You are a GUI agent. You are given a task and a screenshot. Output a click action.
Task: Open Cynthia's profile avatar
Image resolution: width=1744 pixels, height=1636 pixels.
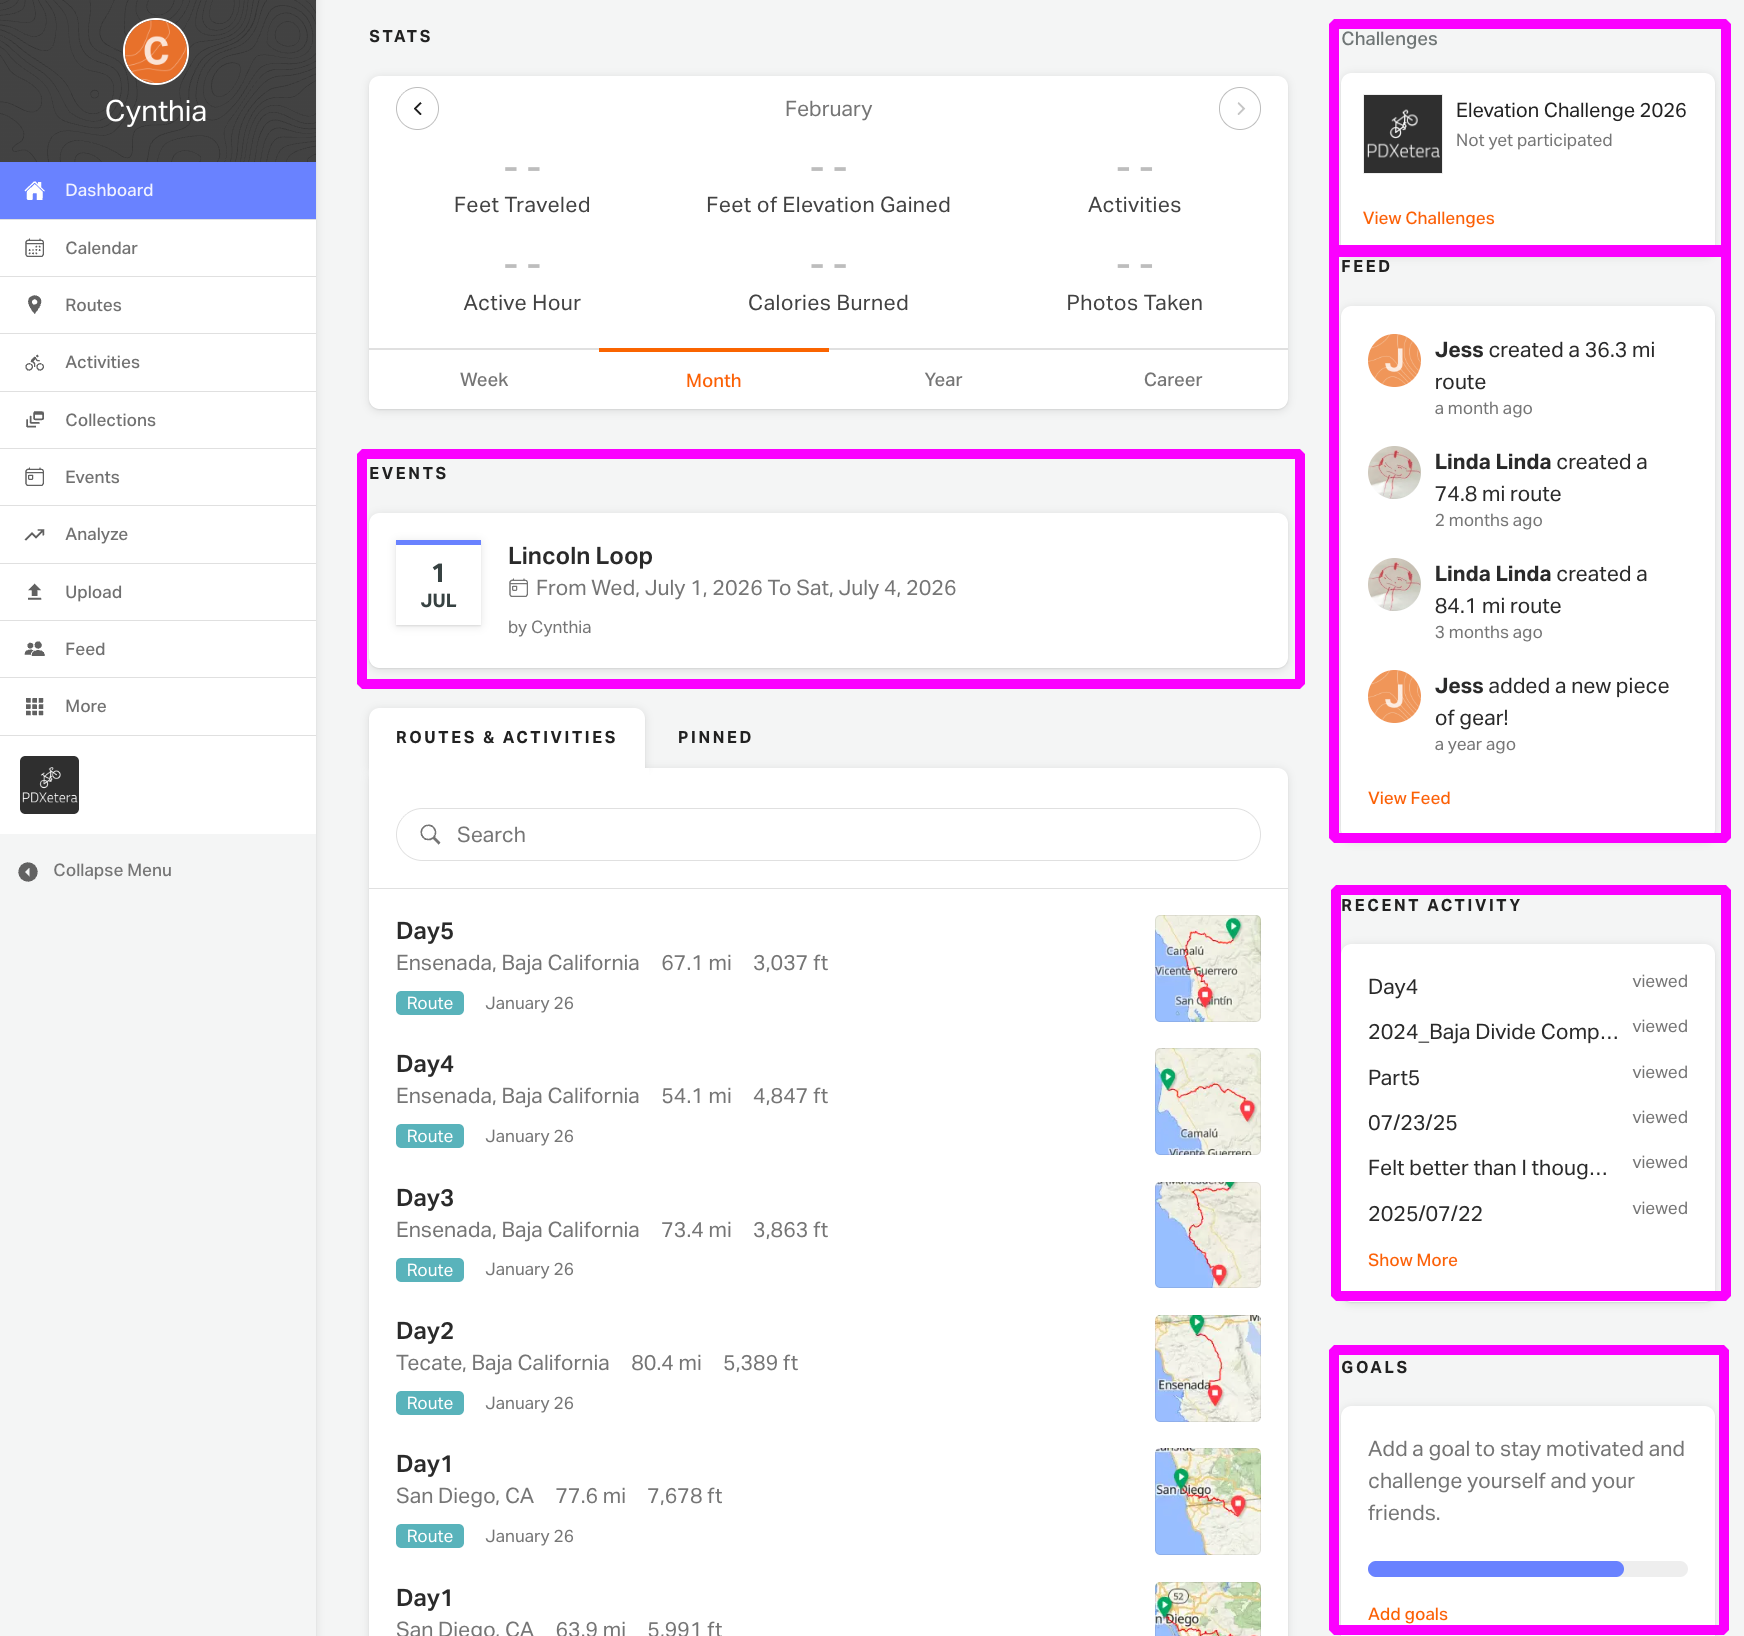pyautogui.click(x=156, y=51)
